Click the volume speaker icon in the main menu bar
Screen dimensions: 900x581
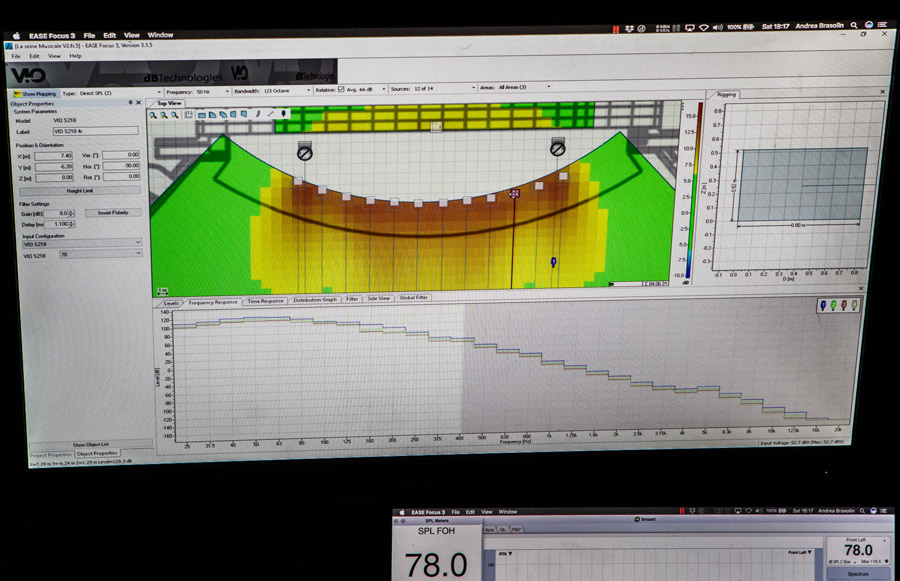[717, 27]
